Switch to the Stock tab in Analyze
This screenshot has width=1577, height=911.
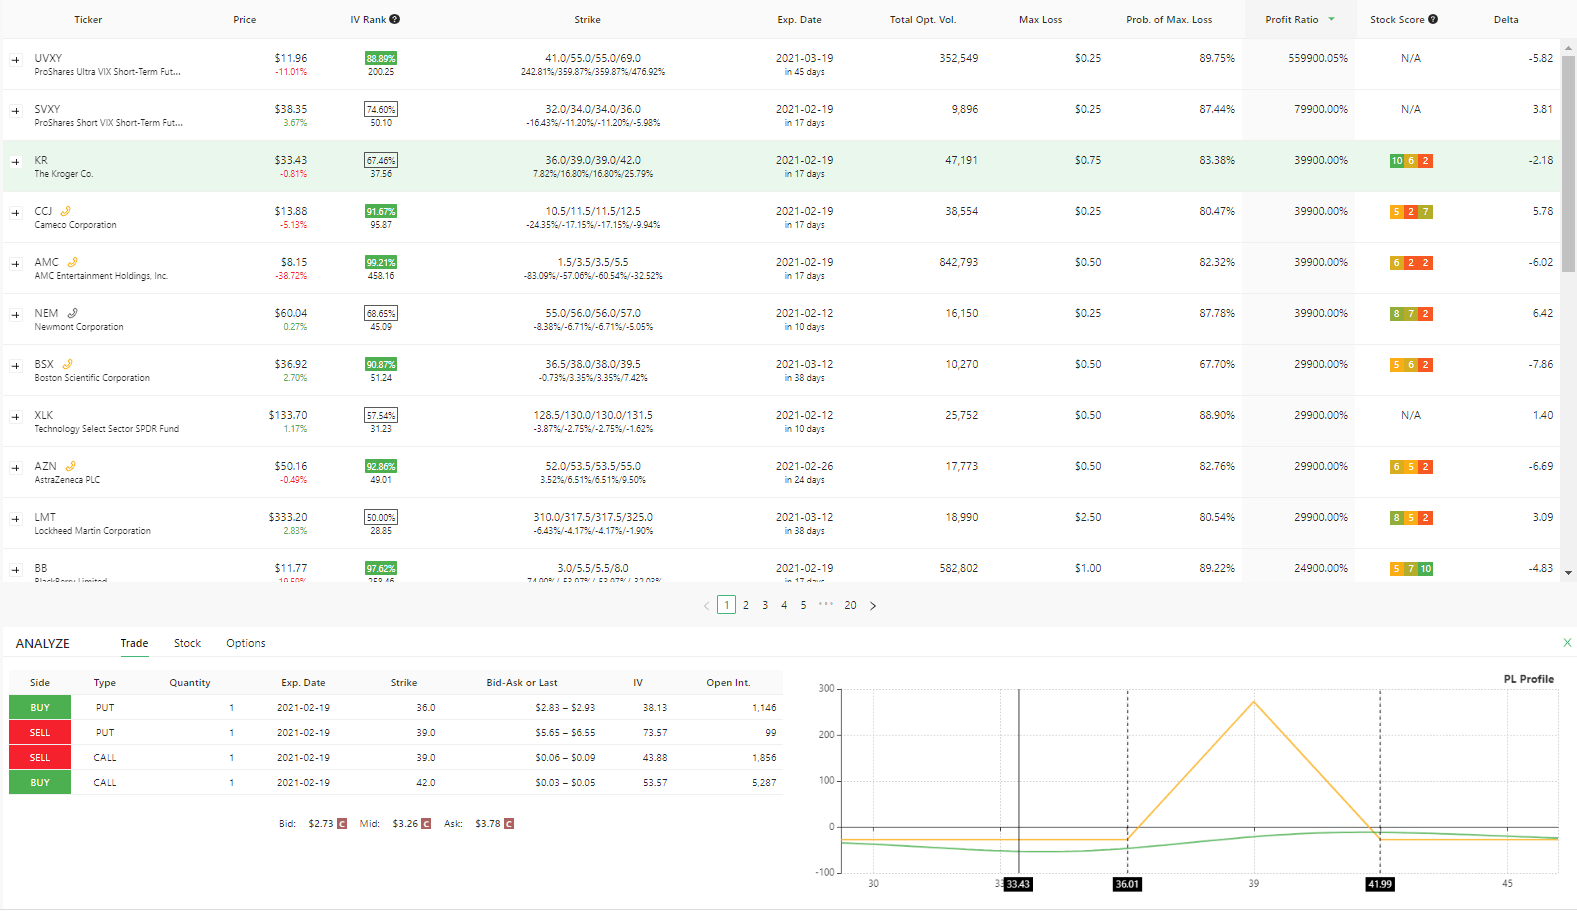187,643
